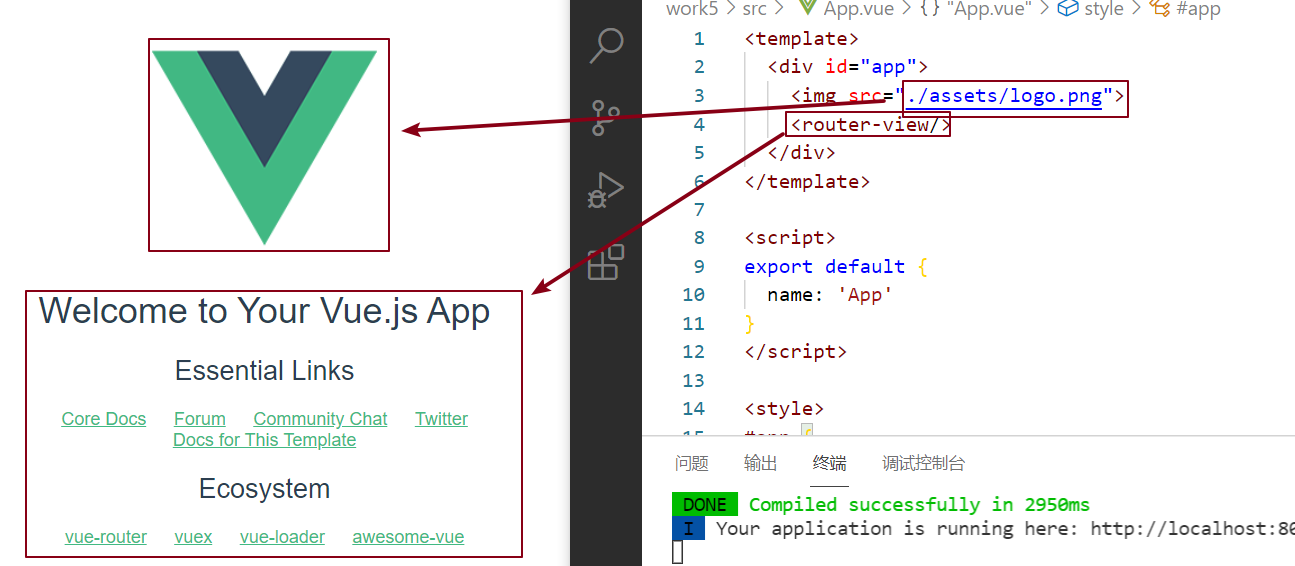The width and height of the screenshot is (1295, 566).
Task: Click the name: 'App' line
Action: coord(829,295)
